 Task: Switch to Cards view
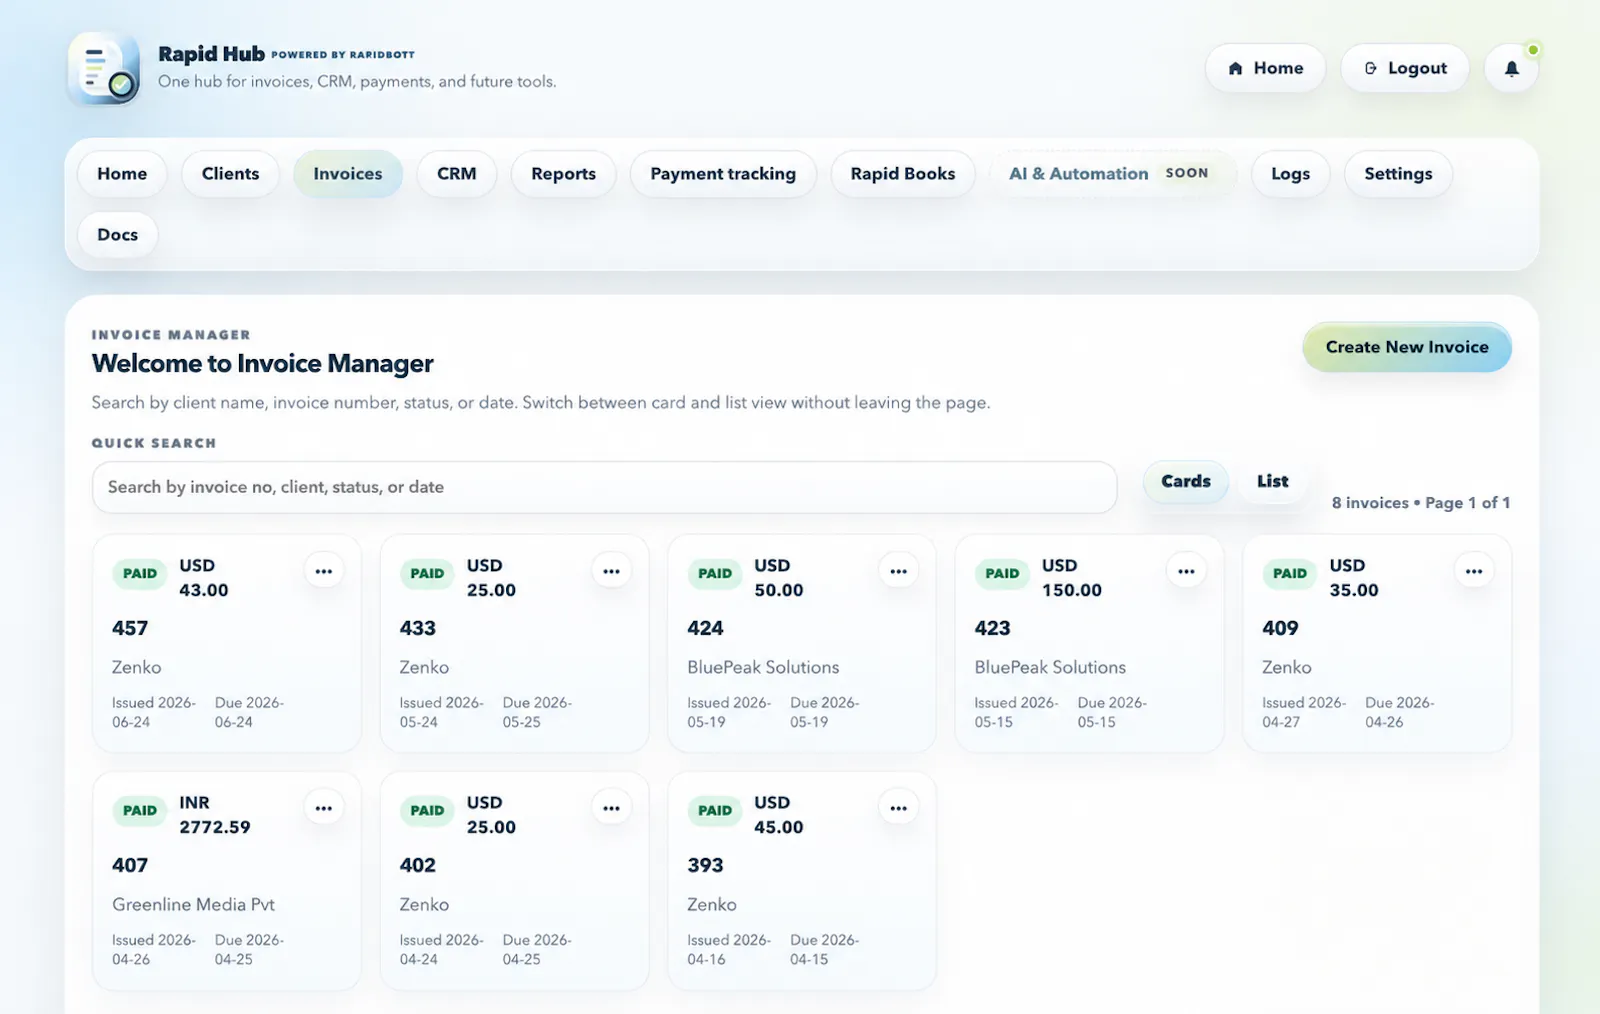click(1185, 481)
